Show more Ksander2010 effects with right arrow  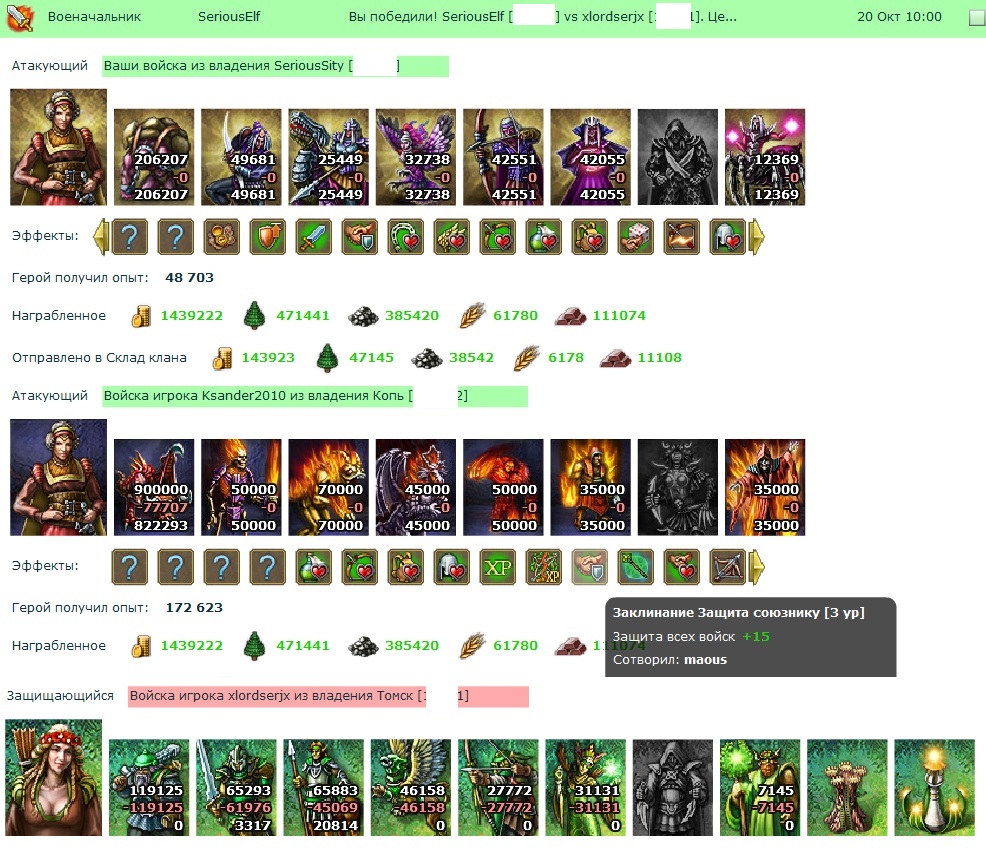[758, 567]
